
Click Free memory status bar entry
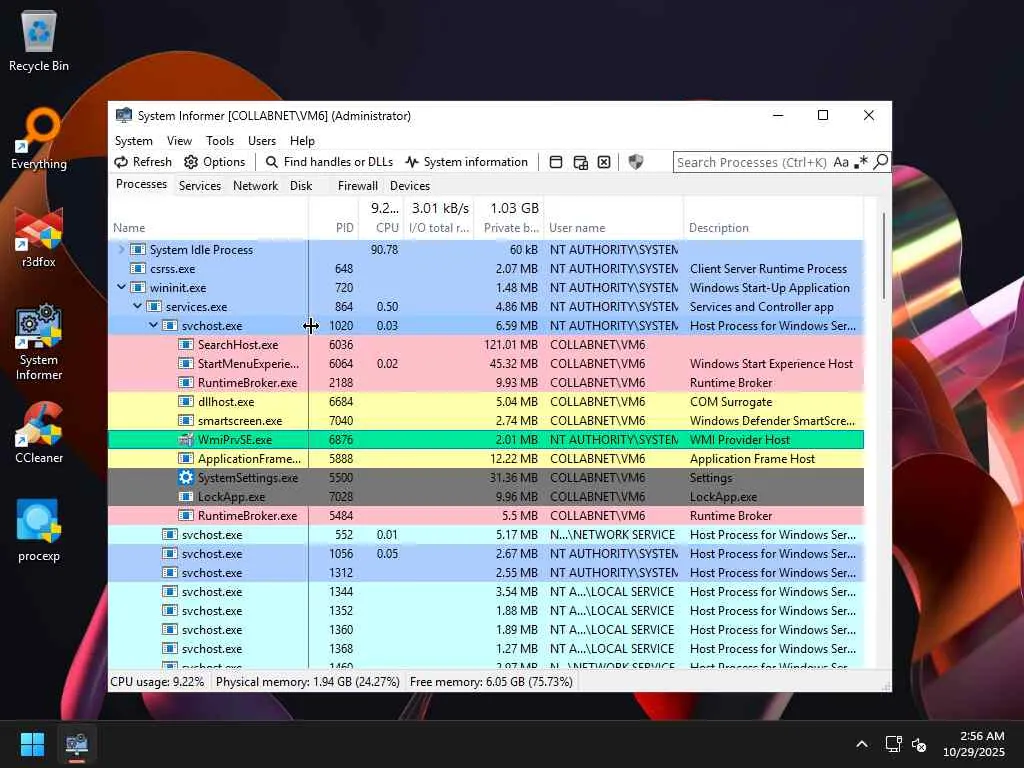point(491,682)
